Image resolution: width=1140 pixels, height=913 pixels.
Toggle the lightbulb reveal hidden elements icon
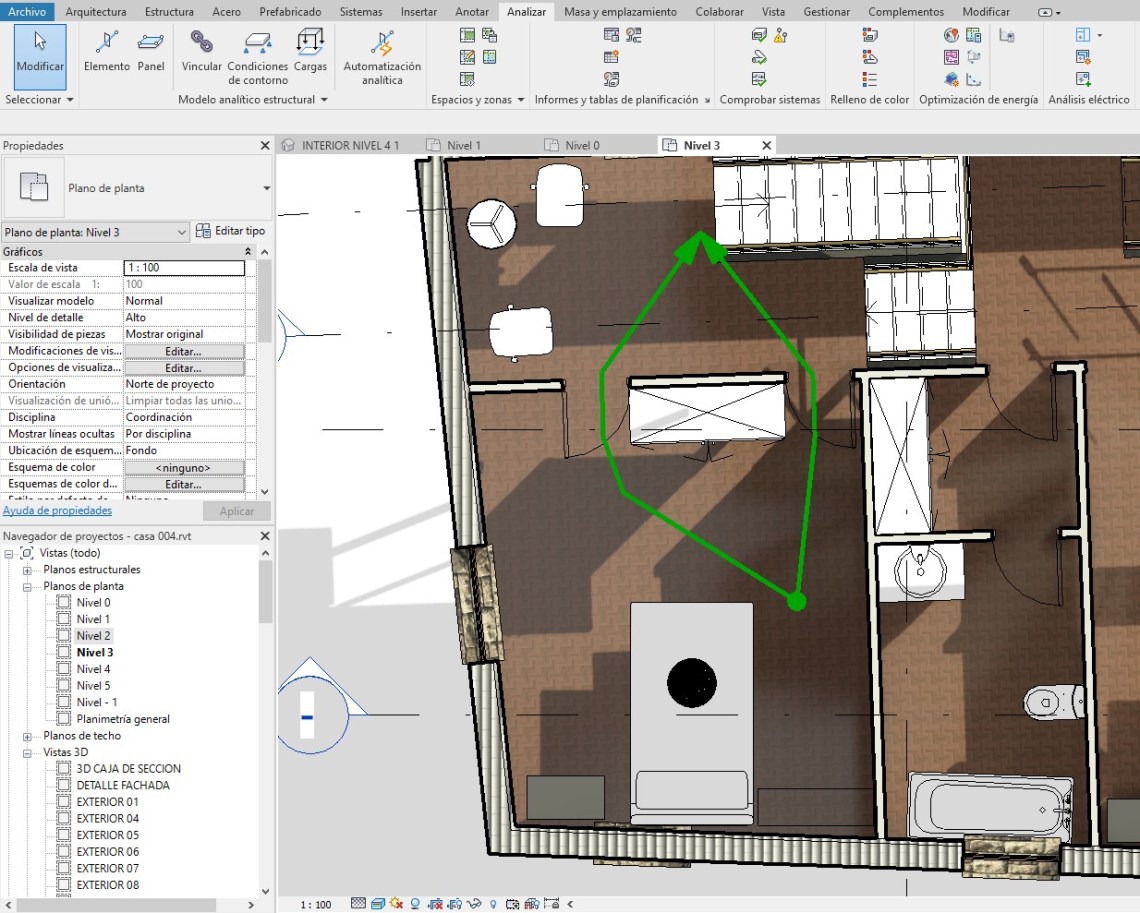pyautogui.click(x=493, y=904)
